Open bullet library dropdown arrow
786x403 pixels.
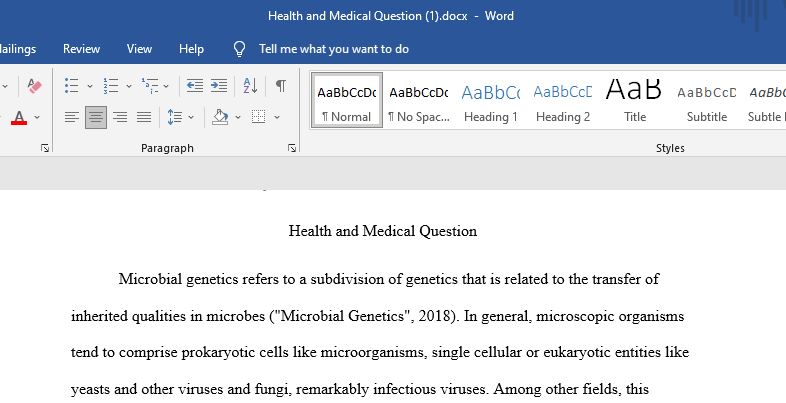coord(90,86)
